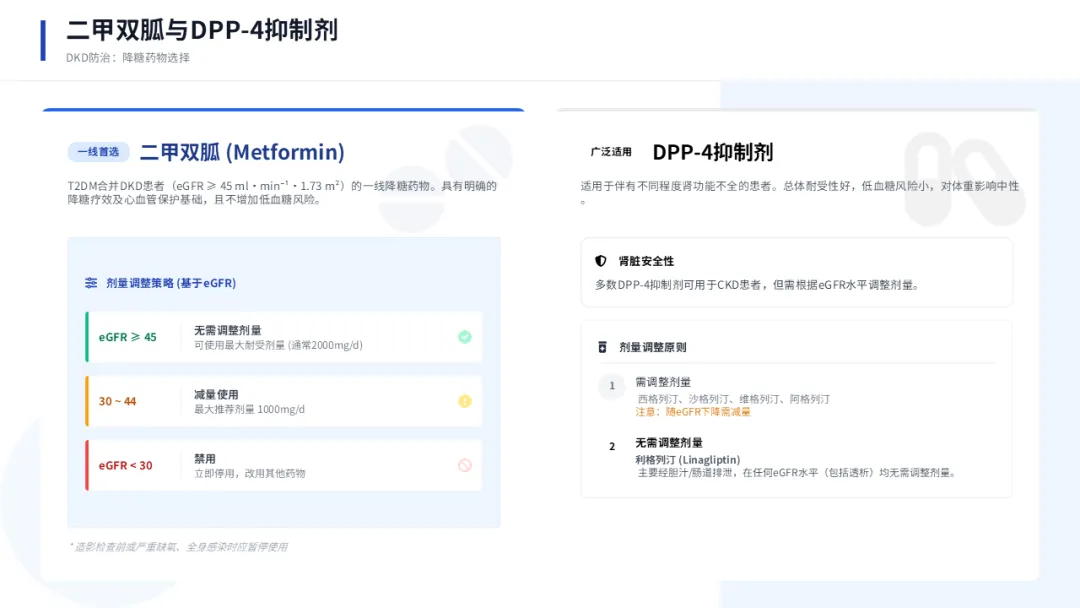Click the text 立即停用，改用其他药物
The height and width of the screenshot is (608, 1080).
[249, 473]
